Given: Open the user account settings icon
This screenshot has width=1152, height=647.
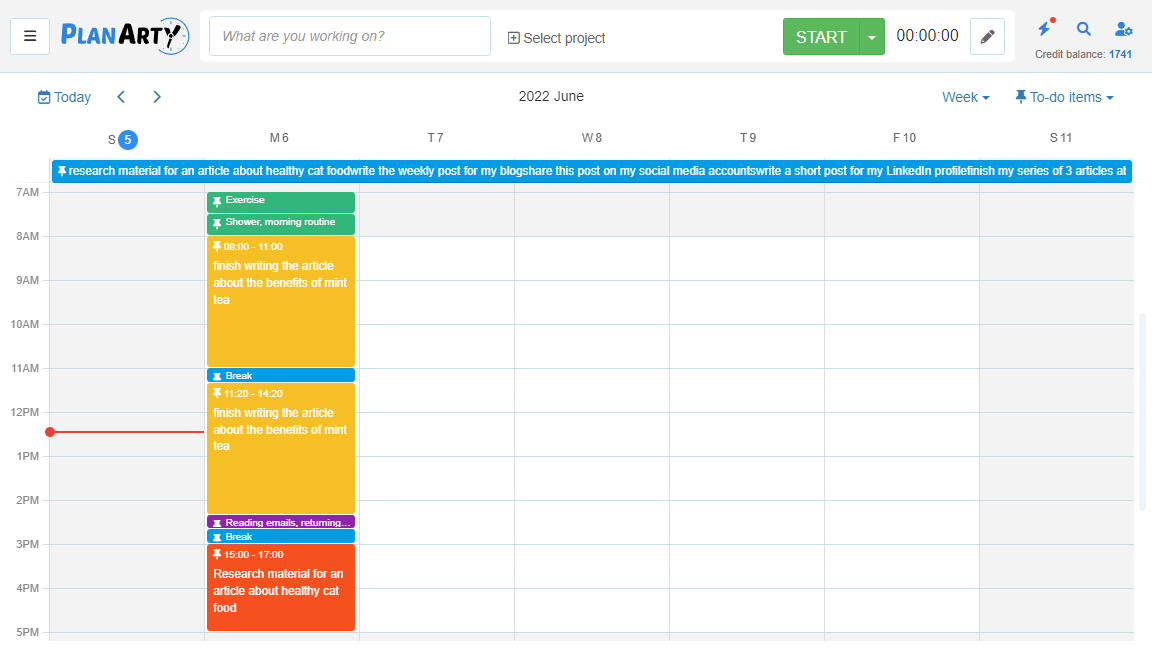Looking at the screenshot, I should (1123, 29).
